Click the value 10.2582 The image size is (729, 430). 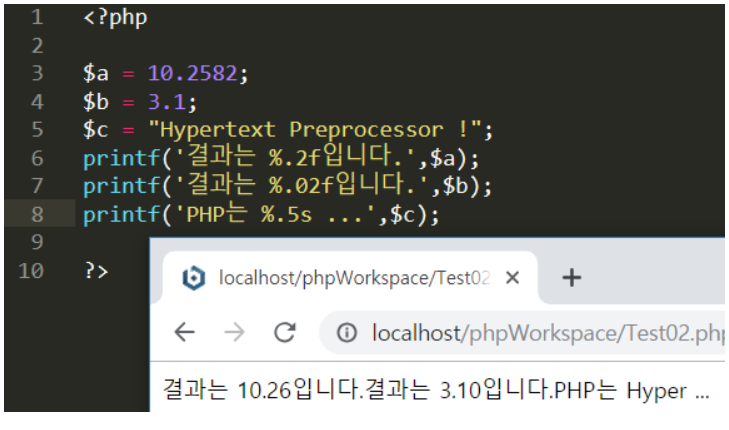point(192,73)
